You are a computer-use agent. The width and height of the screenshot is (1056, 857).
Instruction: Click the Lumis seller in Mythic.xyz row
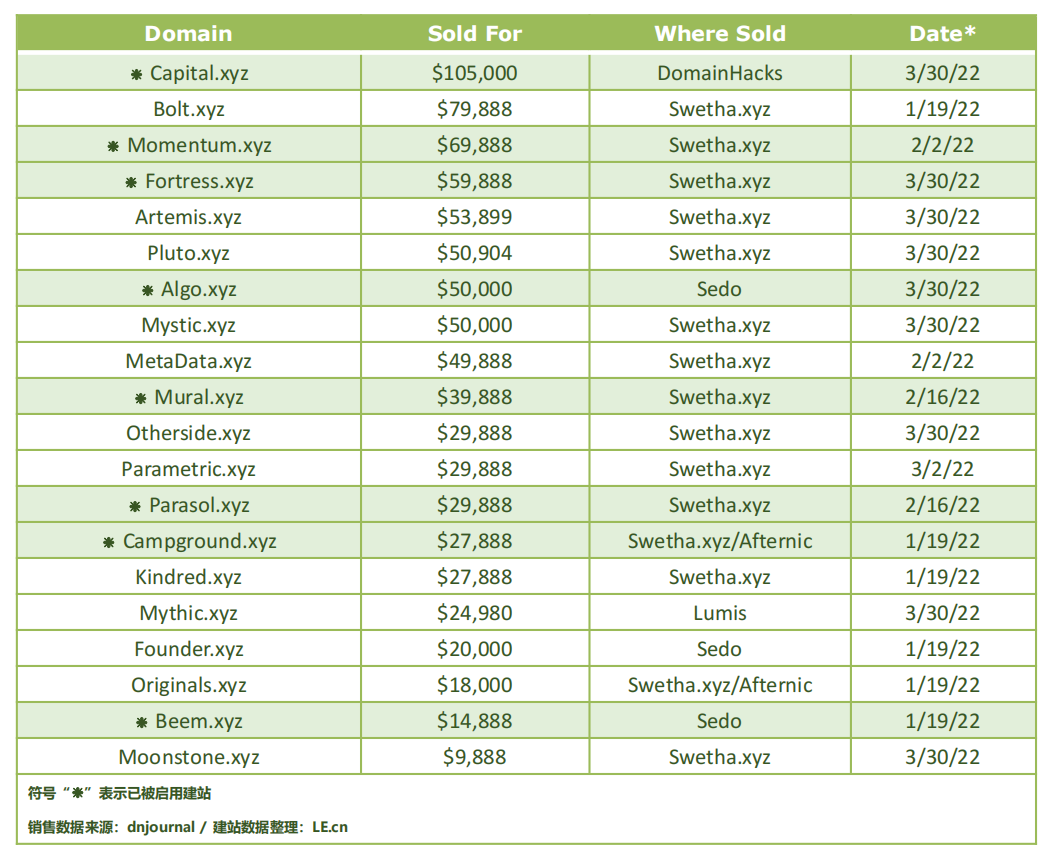(720, 613)
